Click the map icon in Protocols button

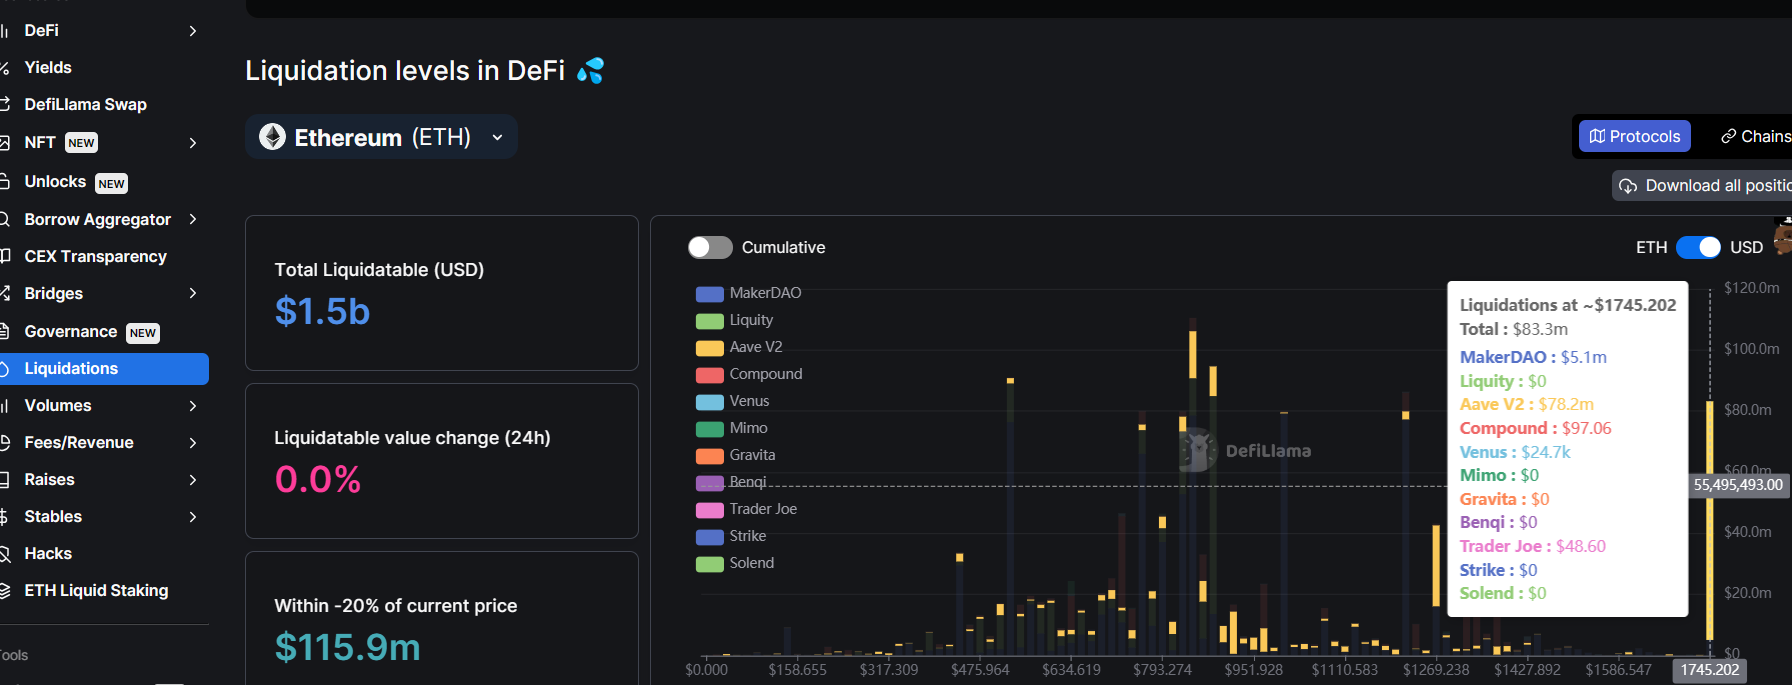pos(1597,136)
